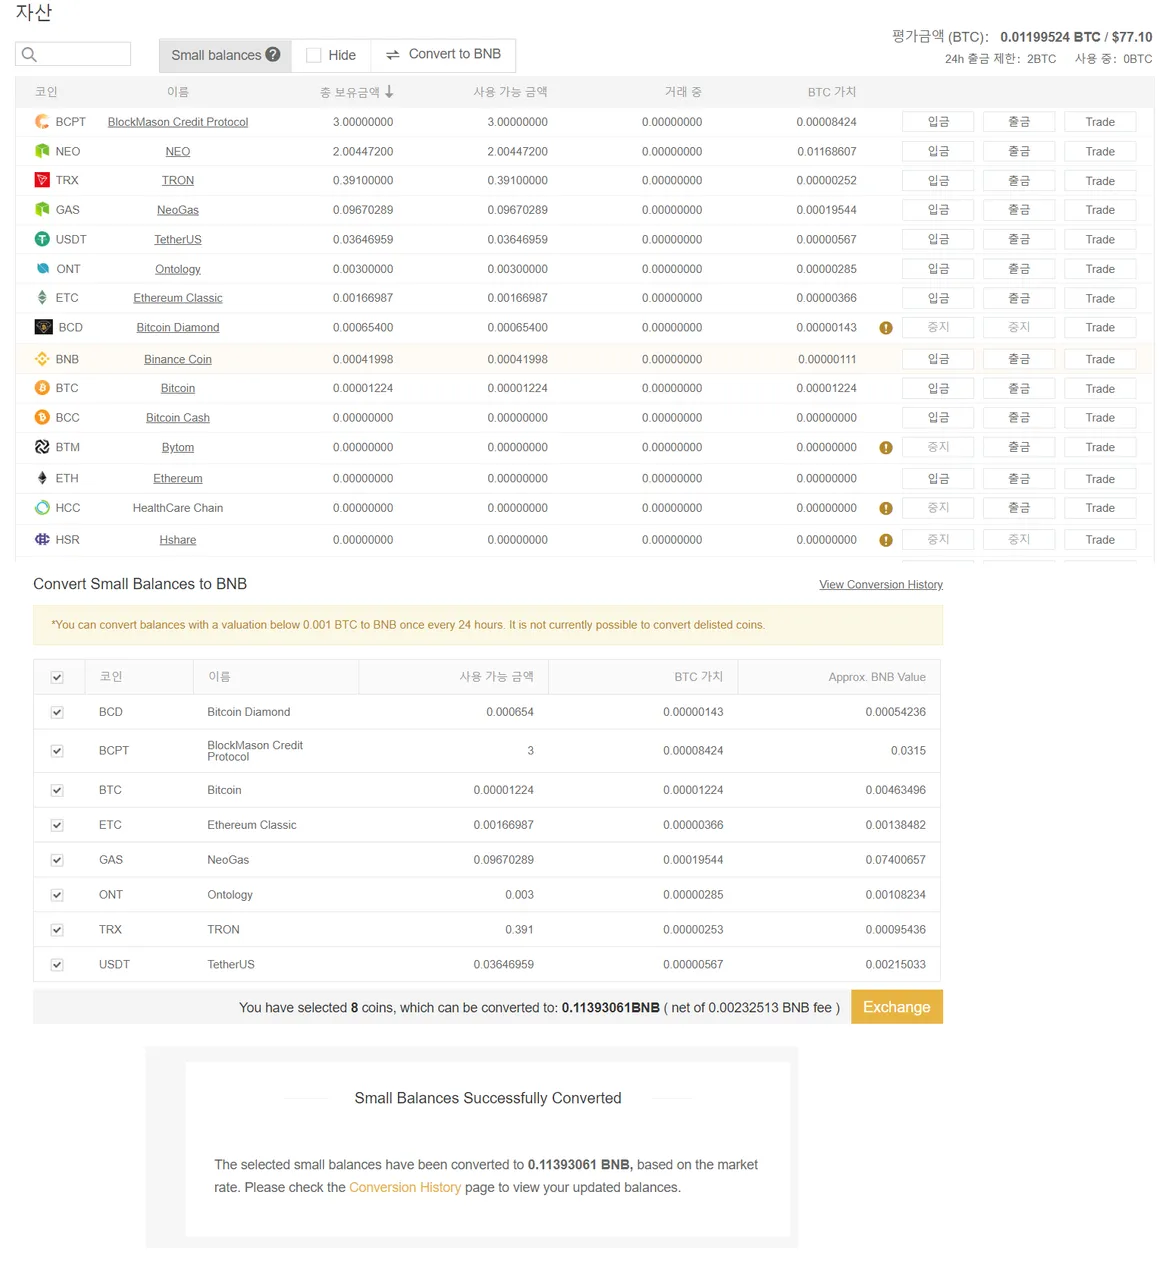Click deposit button for ETH row
Screen dimensions: 1159x1280
click(938, 479)
